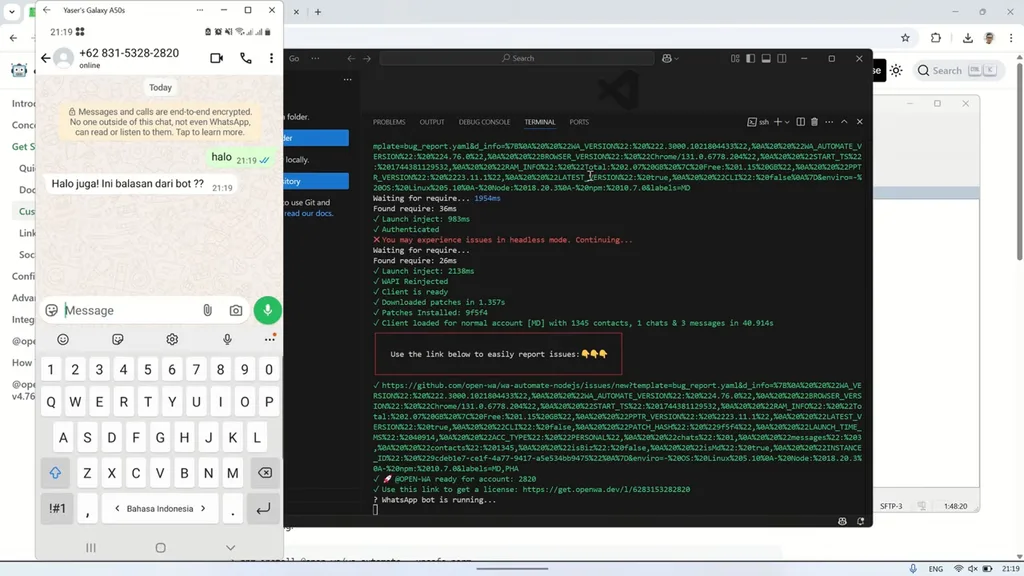Tap the Message text field
Screen dimensions: 1024x576
(129, 310)
